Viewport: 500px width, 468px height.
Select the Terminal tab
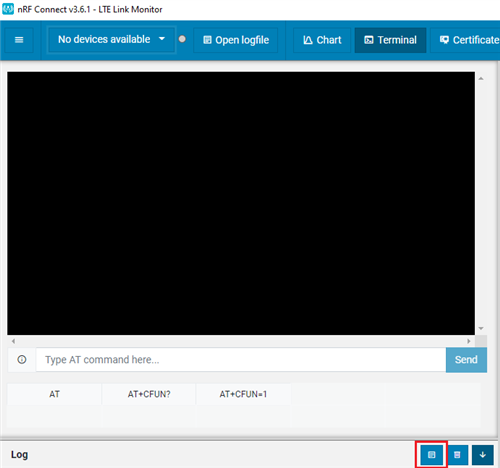[x=390, y=40]
